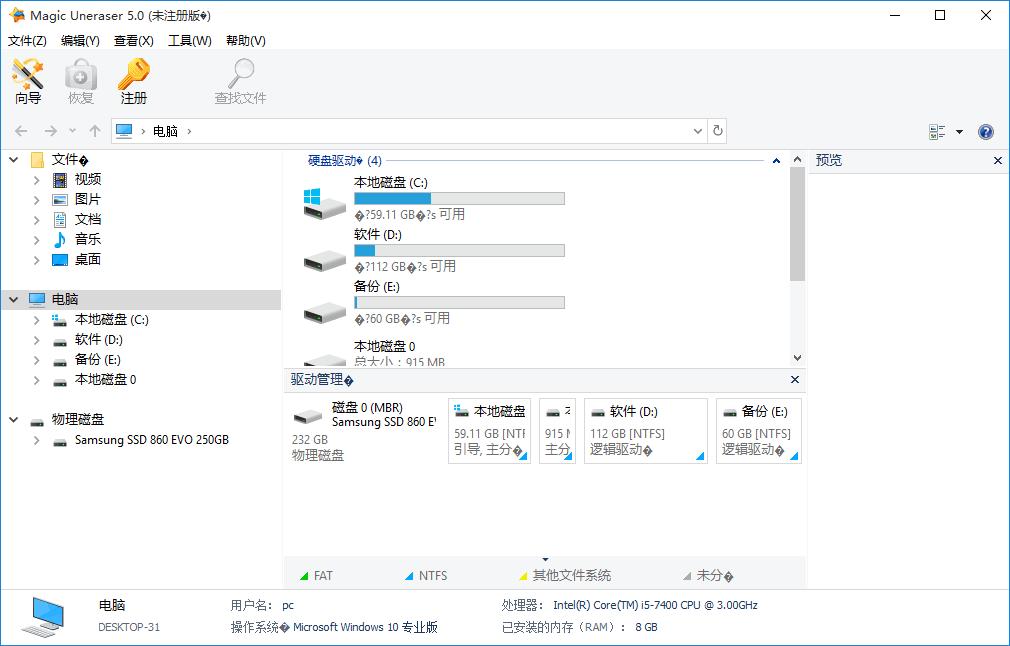
Task: Click the refresh button in address bar
Action: coord(717,131)
